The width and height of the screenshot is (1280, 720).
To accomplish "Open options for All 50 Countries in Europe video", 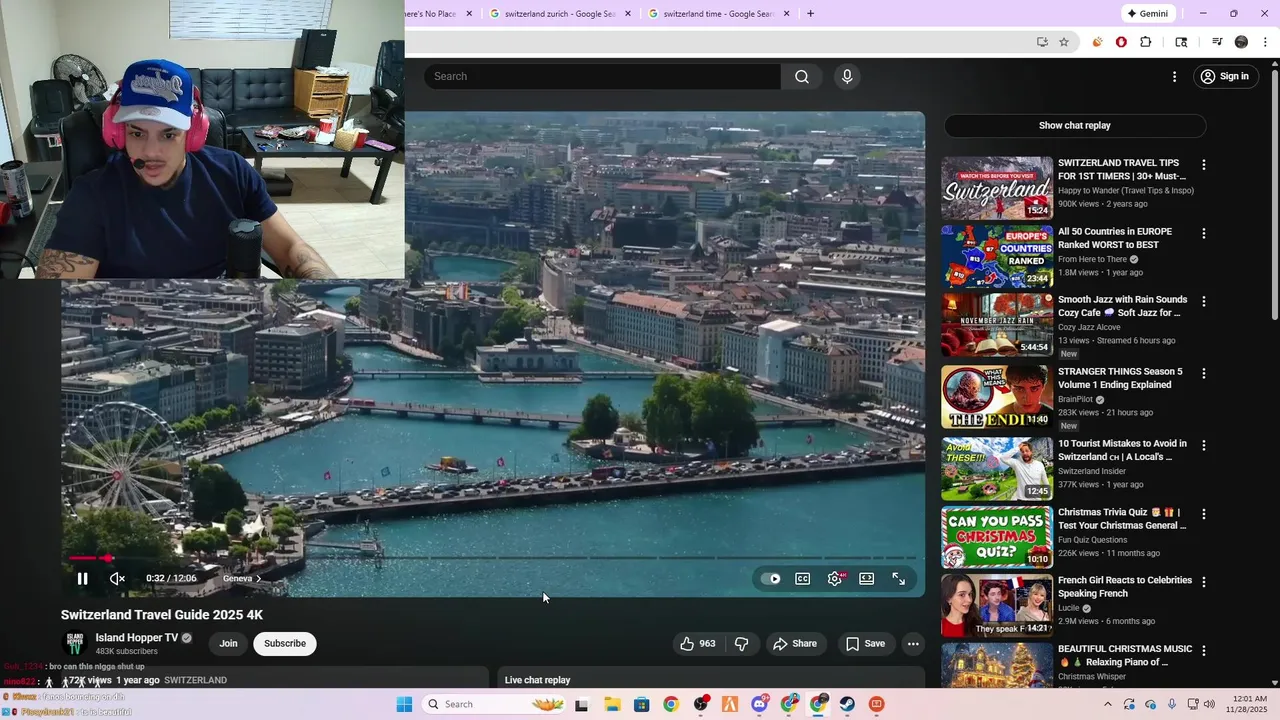I will 1204,233.
